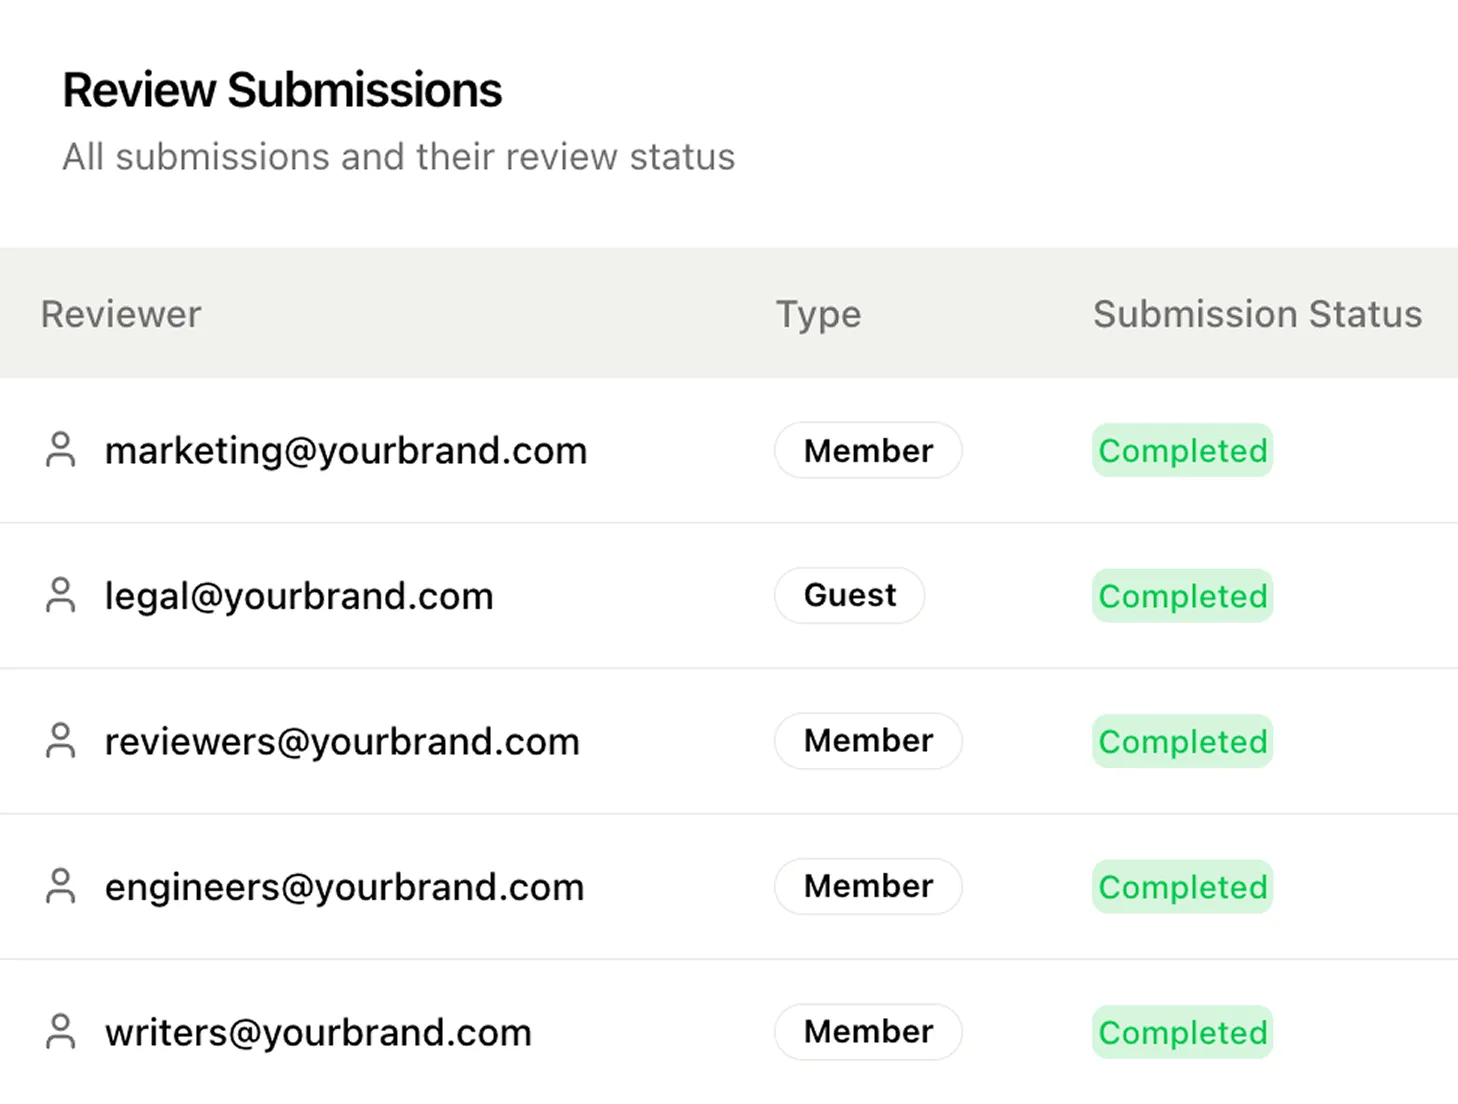Sort by the Type column header
1458x1104 pixels.
click(818, 315)
